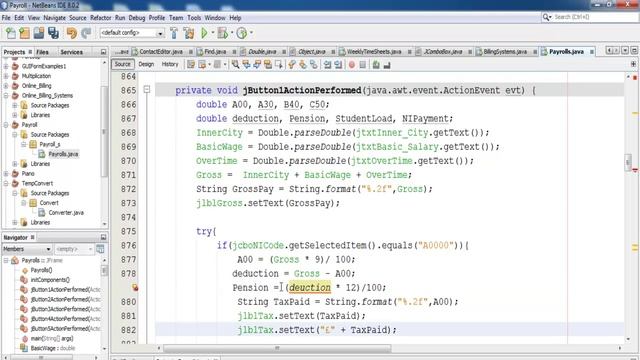
Task: Click the Profile Project icon
Action: (242, 33)
